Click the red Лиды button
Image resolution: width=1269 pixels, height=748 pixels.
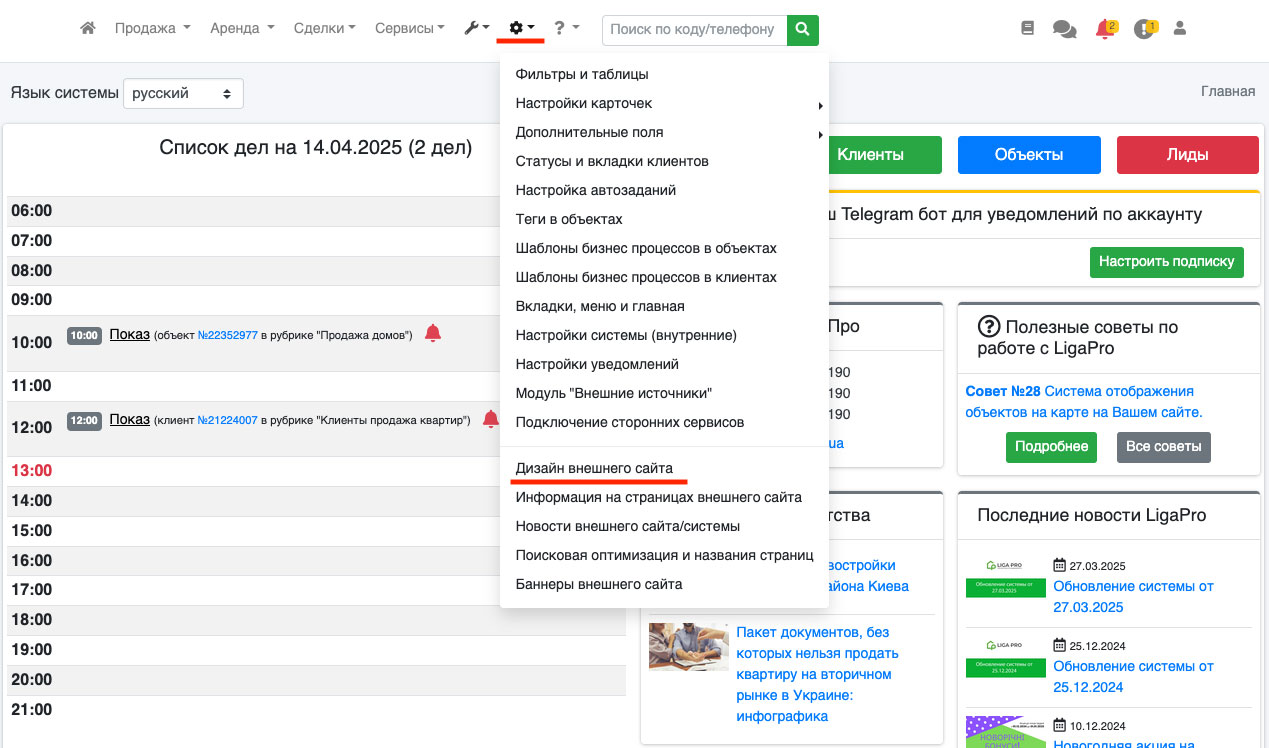pyautogui.click(x=1187, y=155)
